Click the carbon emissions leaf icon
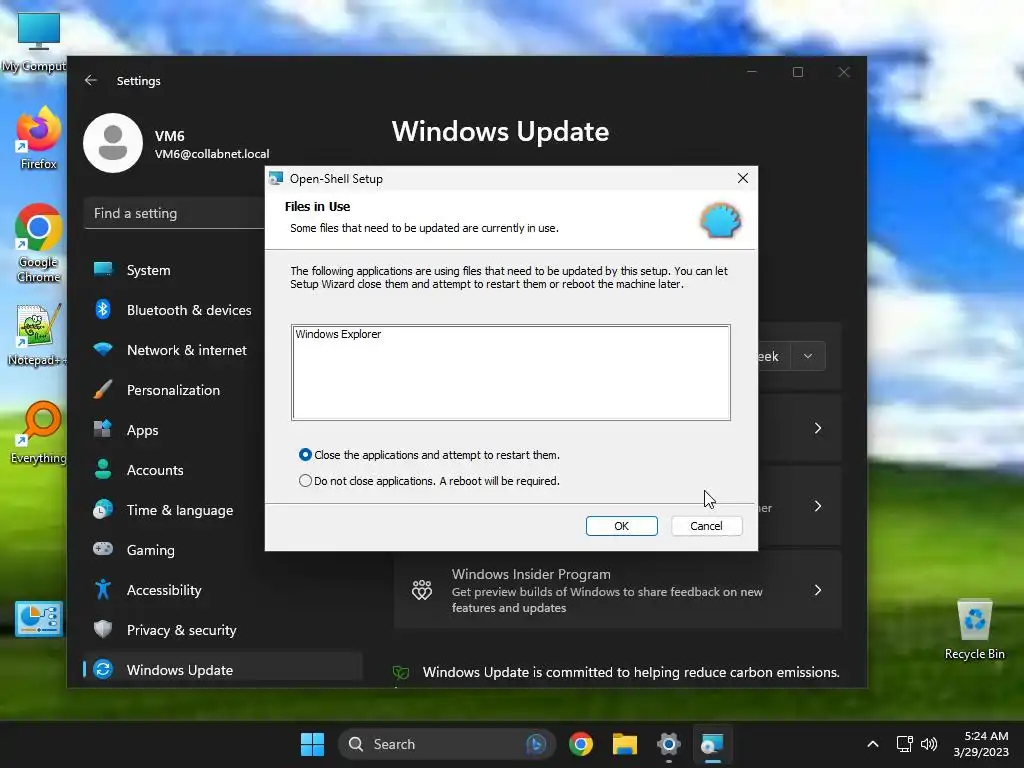Viewport: 1024px width, 768px height. [x=400, y=673]
